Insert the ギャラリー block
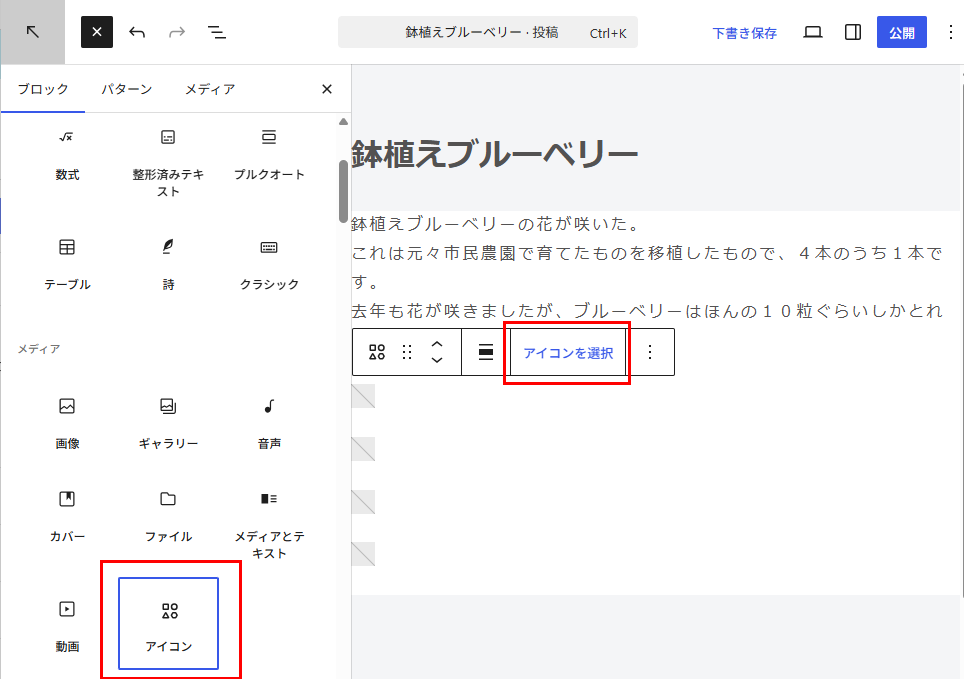This screenshot has height=679, width=964. point(168,424)
